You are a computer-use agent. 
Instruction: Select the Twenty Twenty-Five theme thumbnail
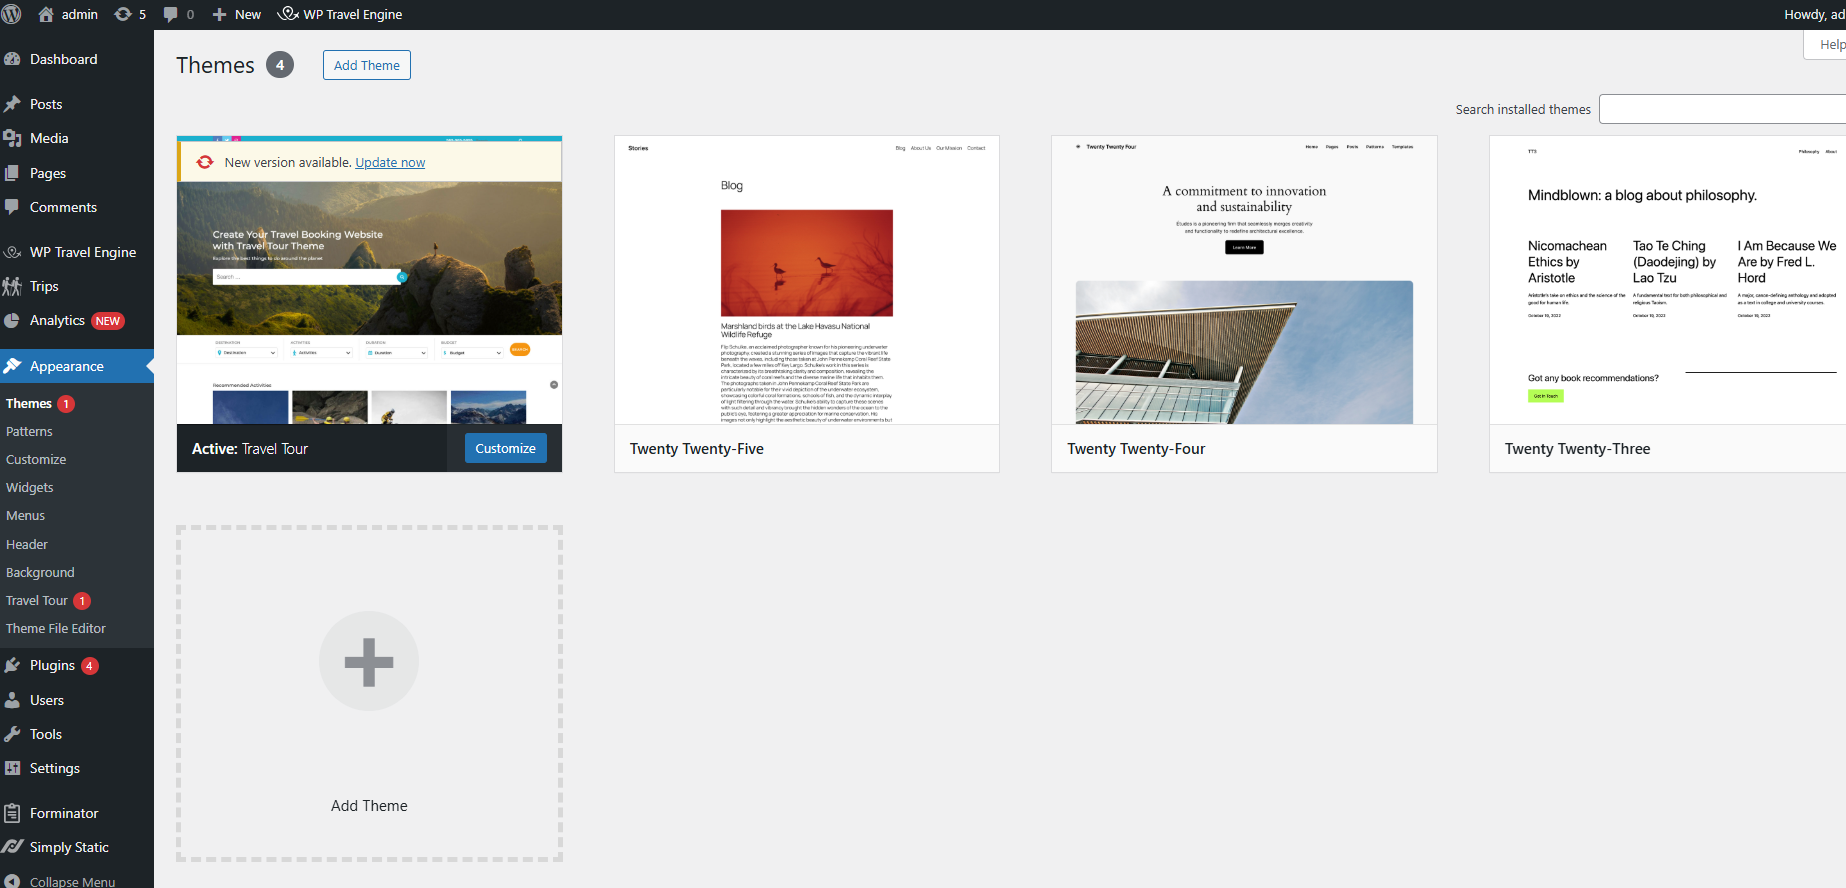tap(806, 280)
